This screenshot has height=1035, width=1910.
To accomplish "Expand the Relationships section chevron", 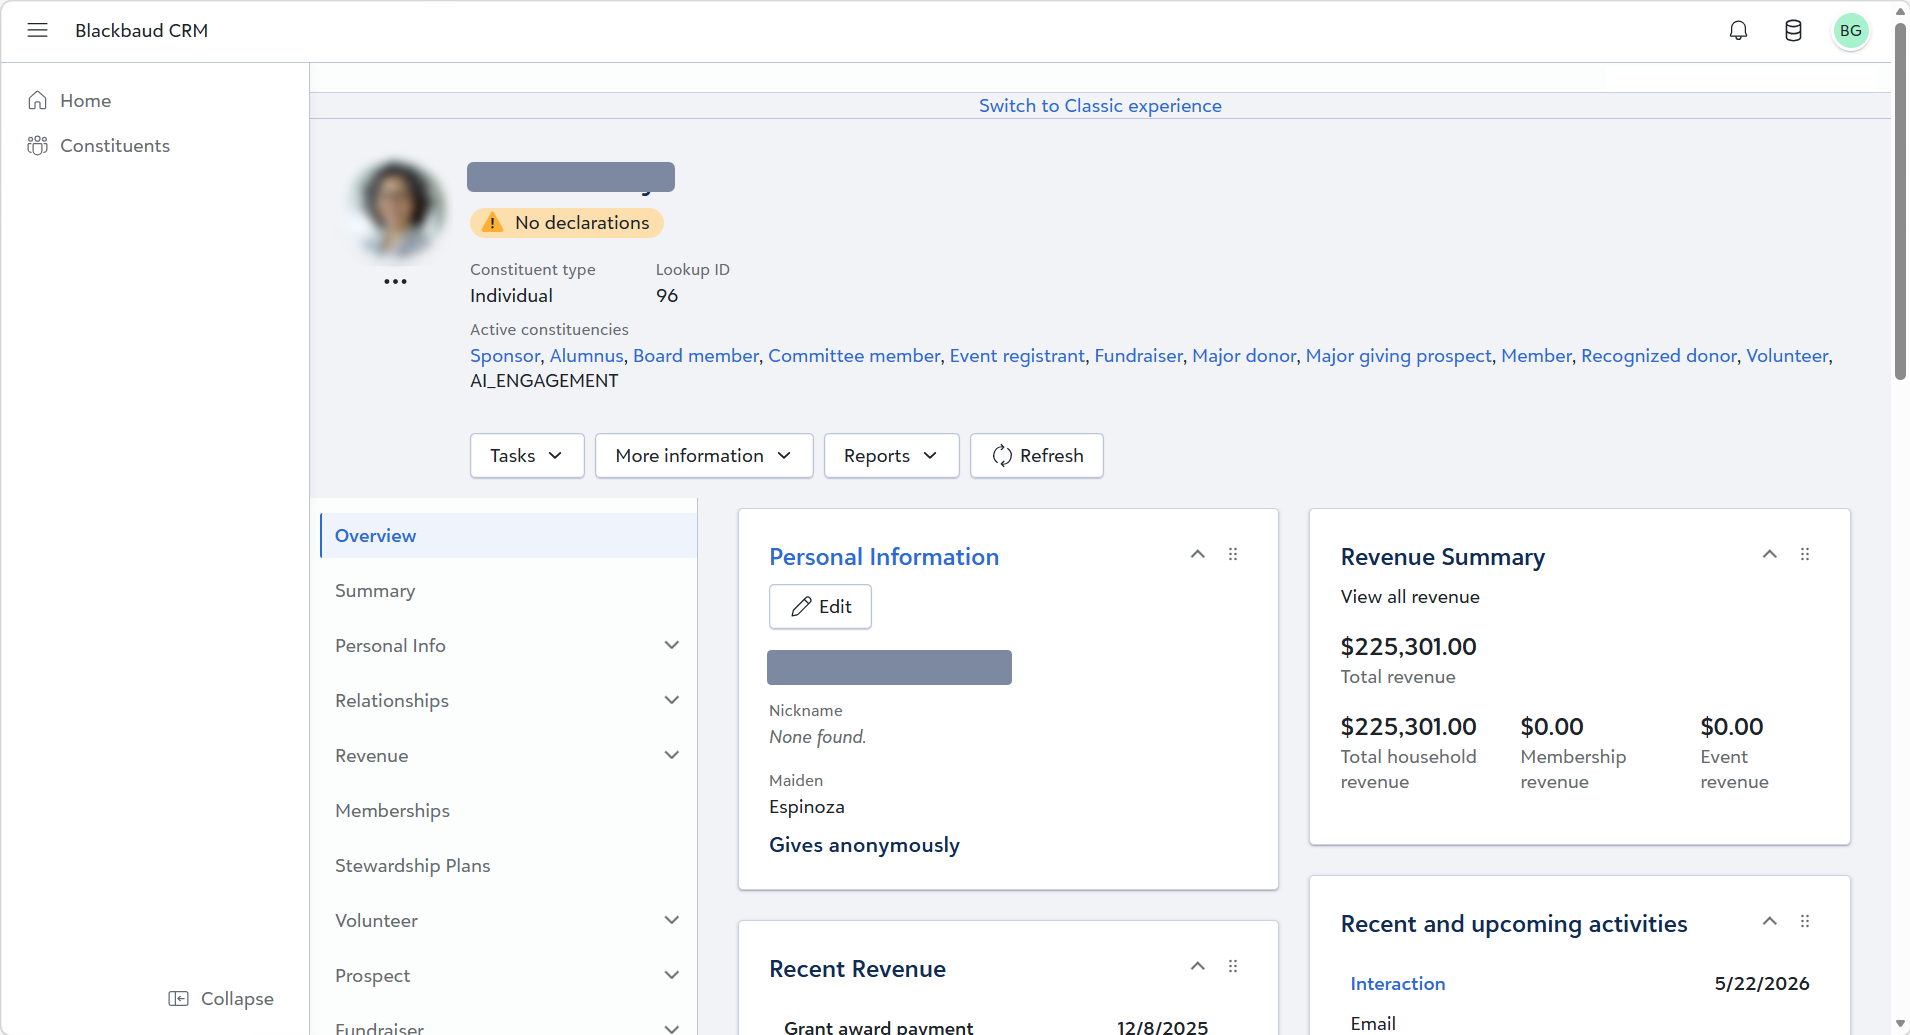I will 672,700.
